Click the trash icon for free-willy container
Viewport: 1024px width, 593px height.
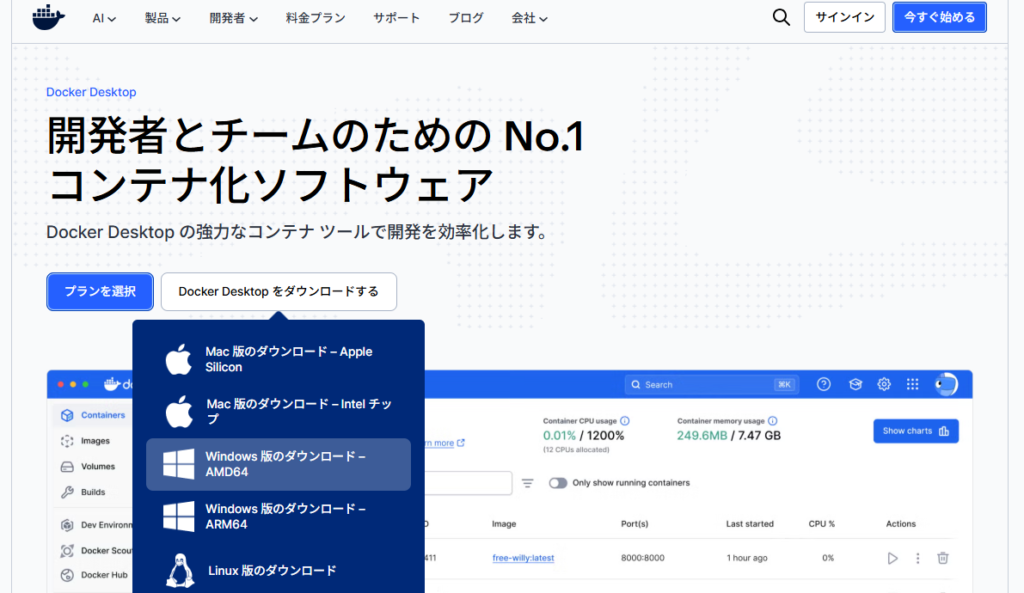(942, 558)
